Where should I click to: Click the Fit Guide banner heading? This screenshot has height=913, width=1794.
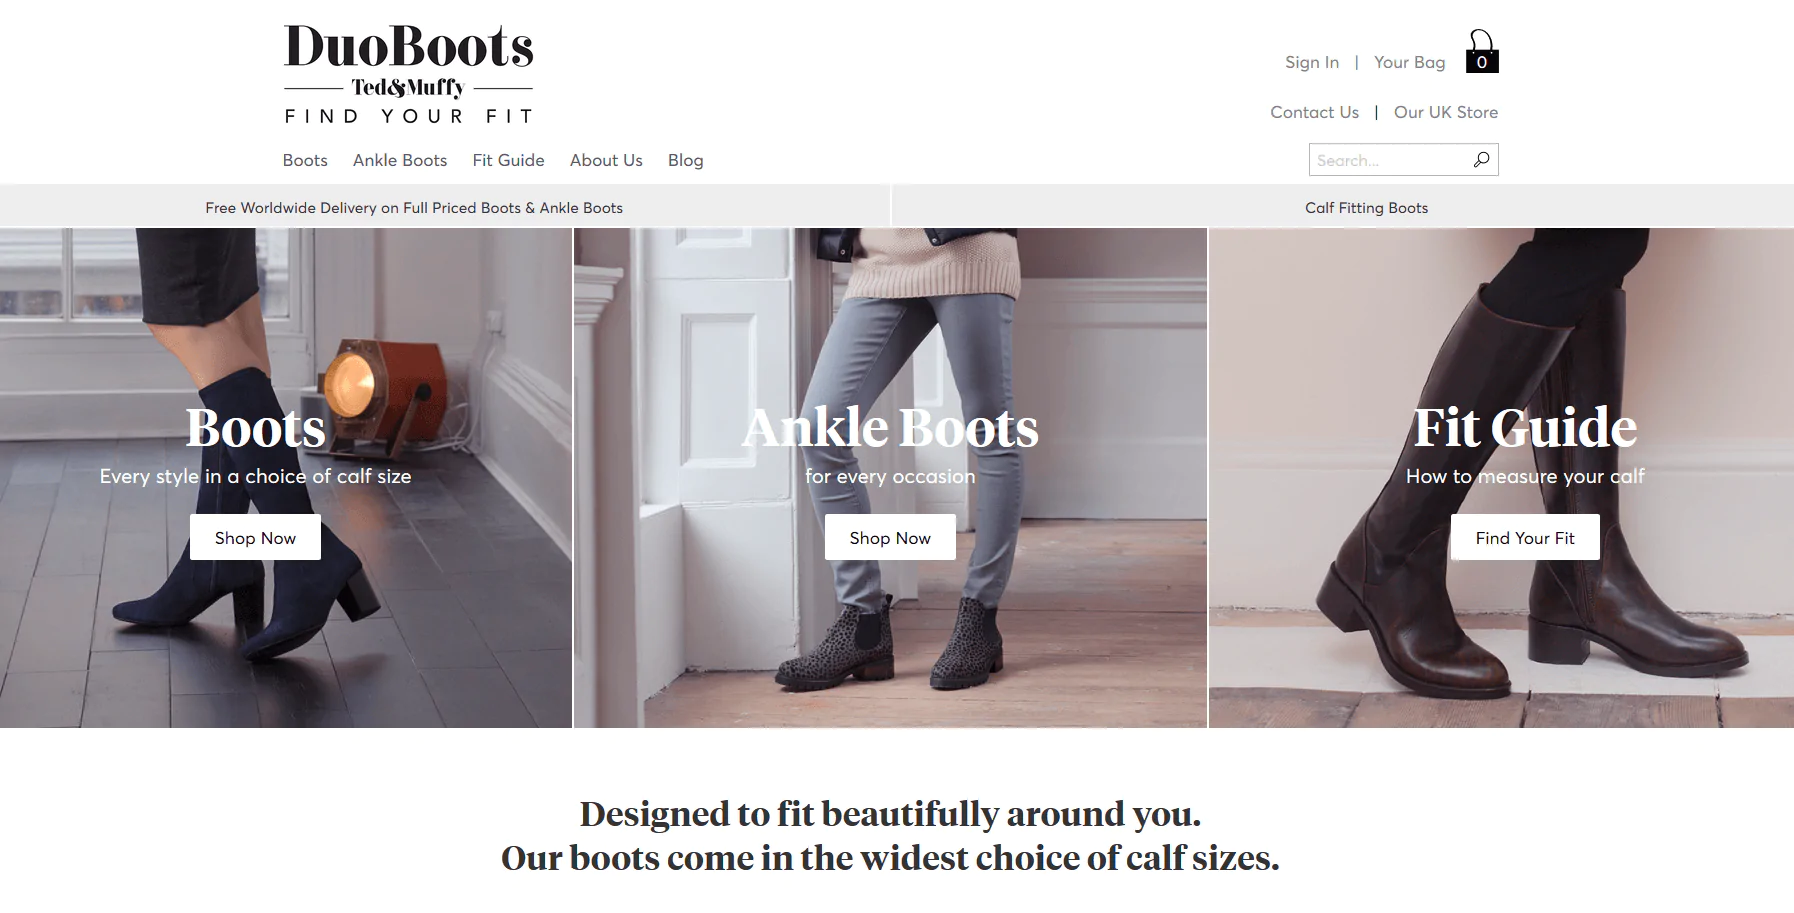1525,428
